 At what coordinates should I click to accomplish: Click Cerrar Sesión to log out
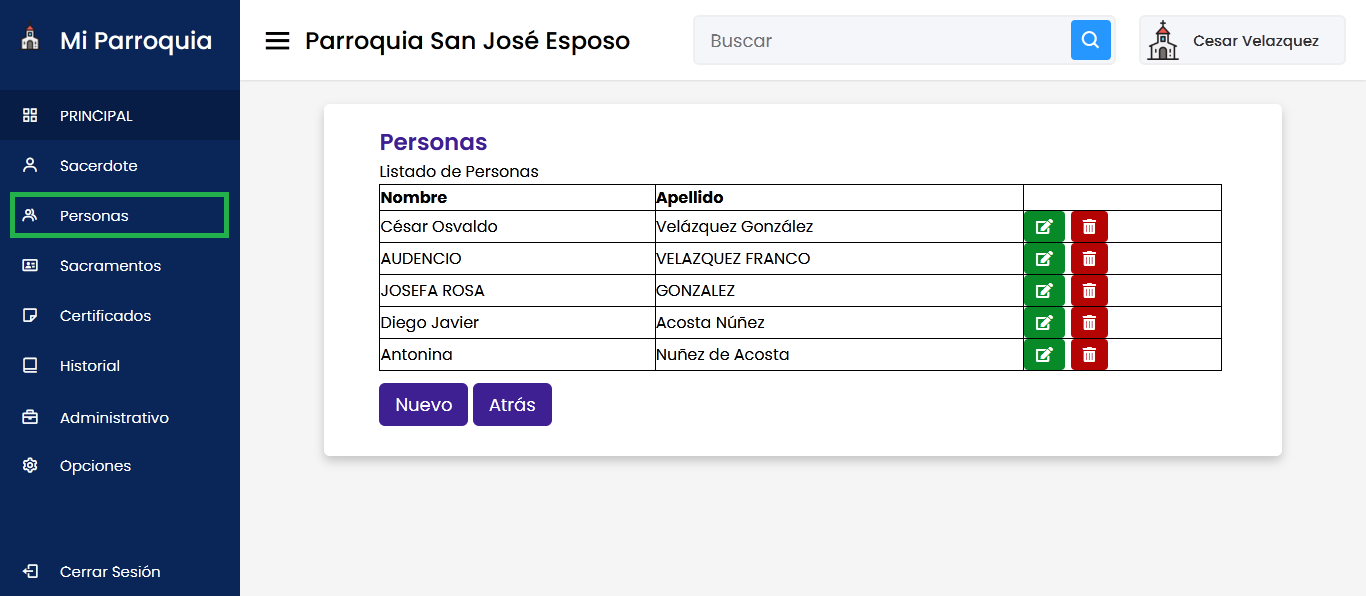tap(109, 572)
